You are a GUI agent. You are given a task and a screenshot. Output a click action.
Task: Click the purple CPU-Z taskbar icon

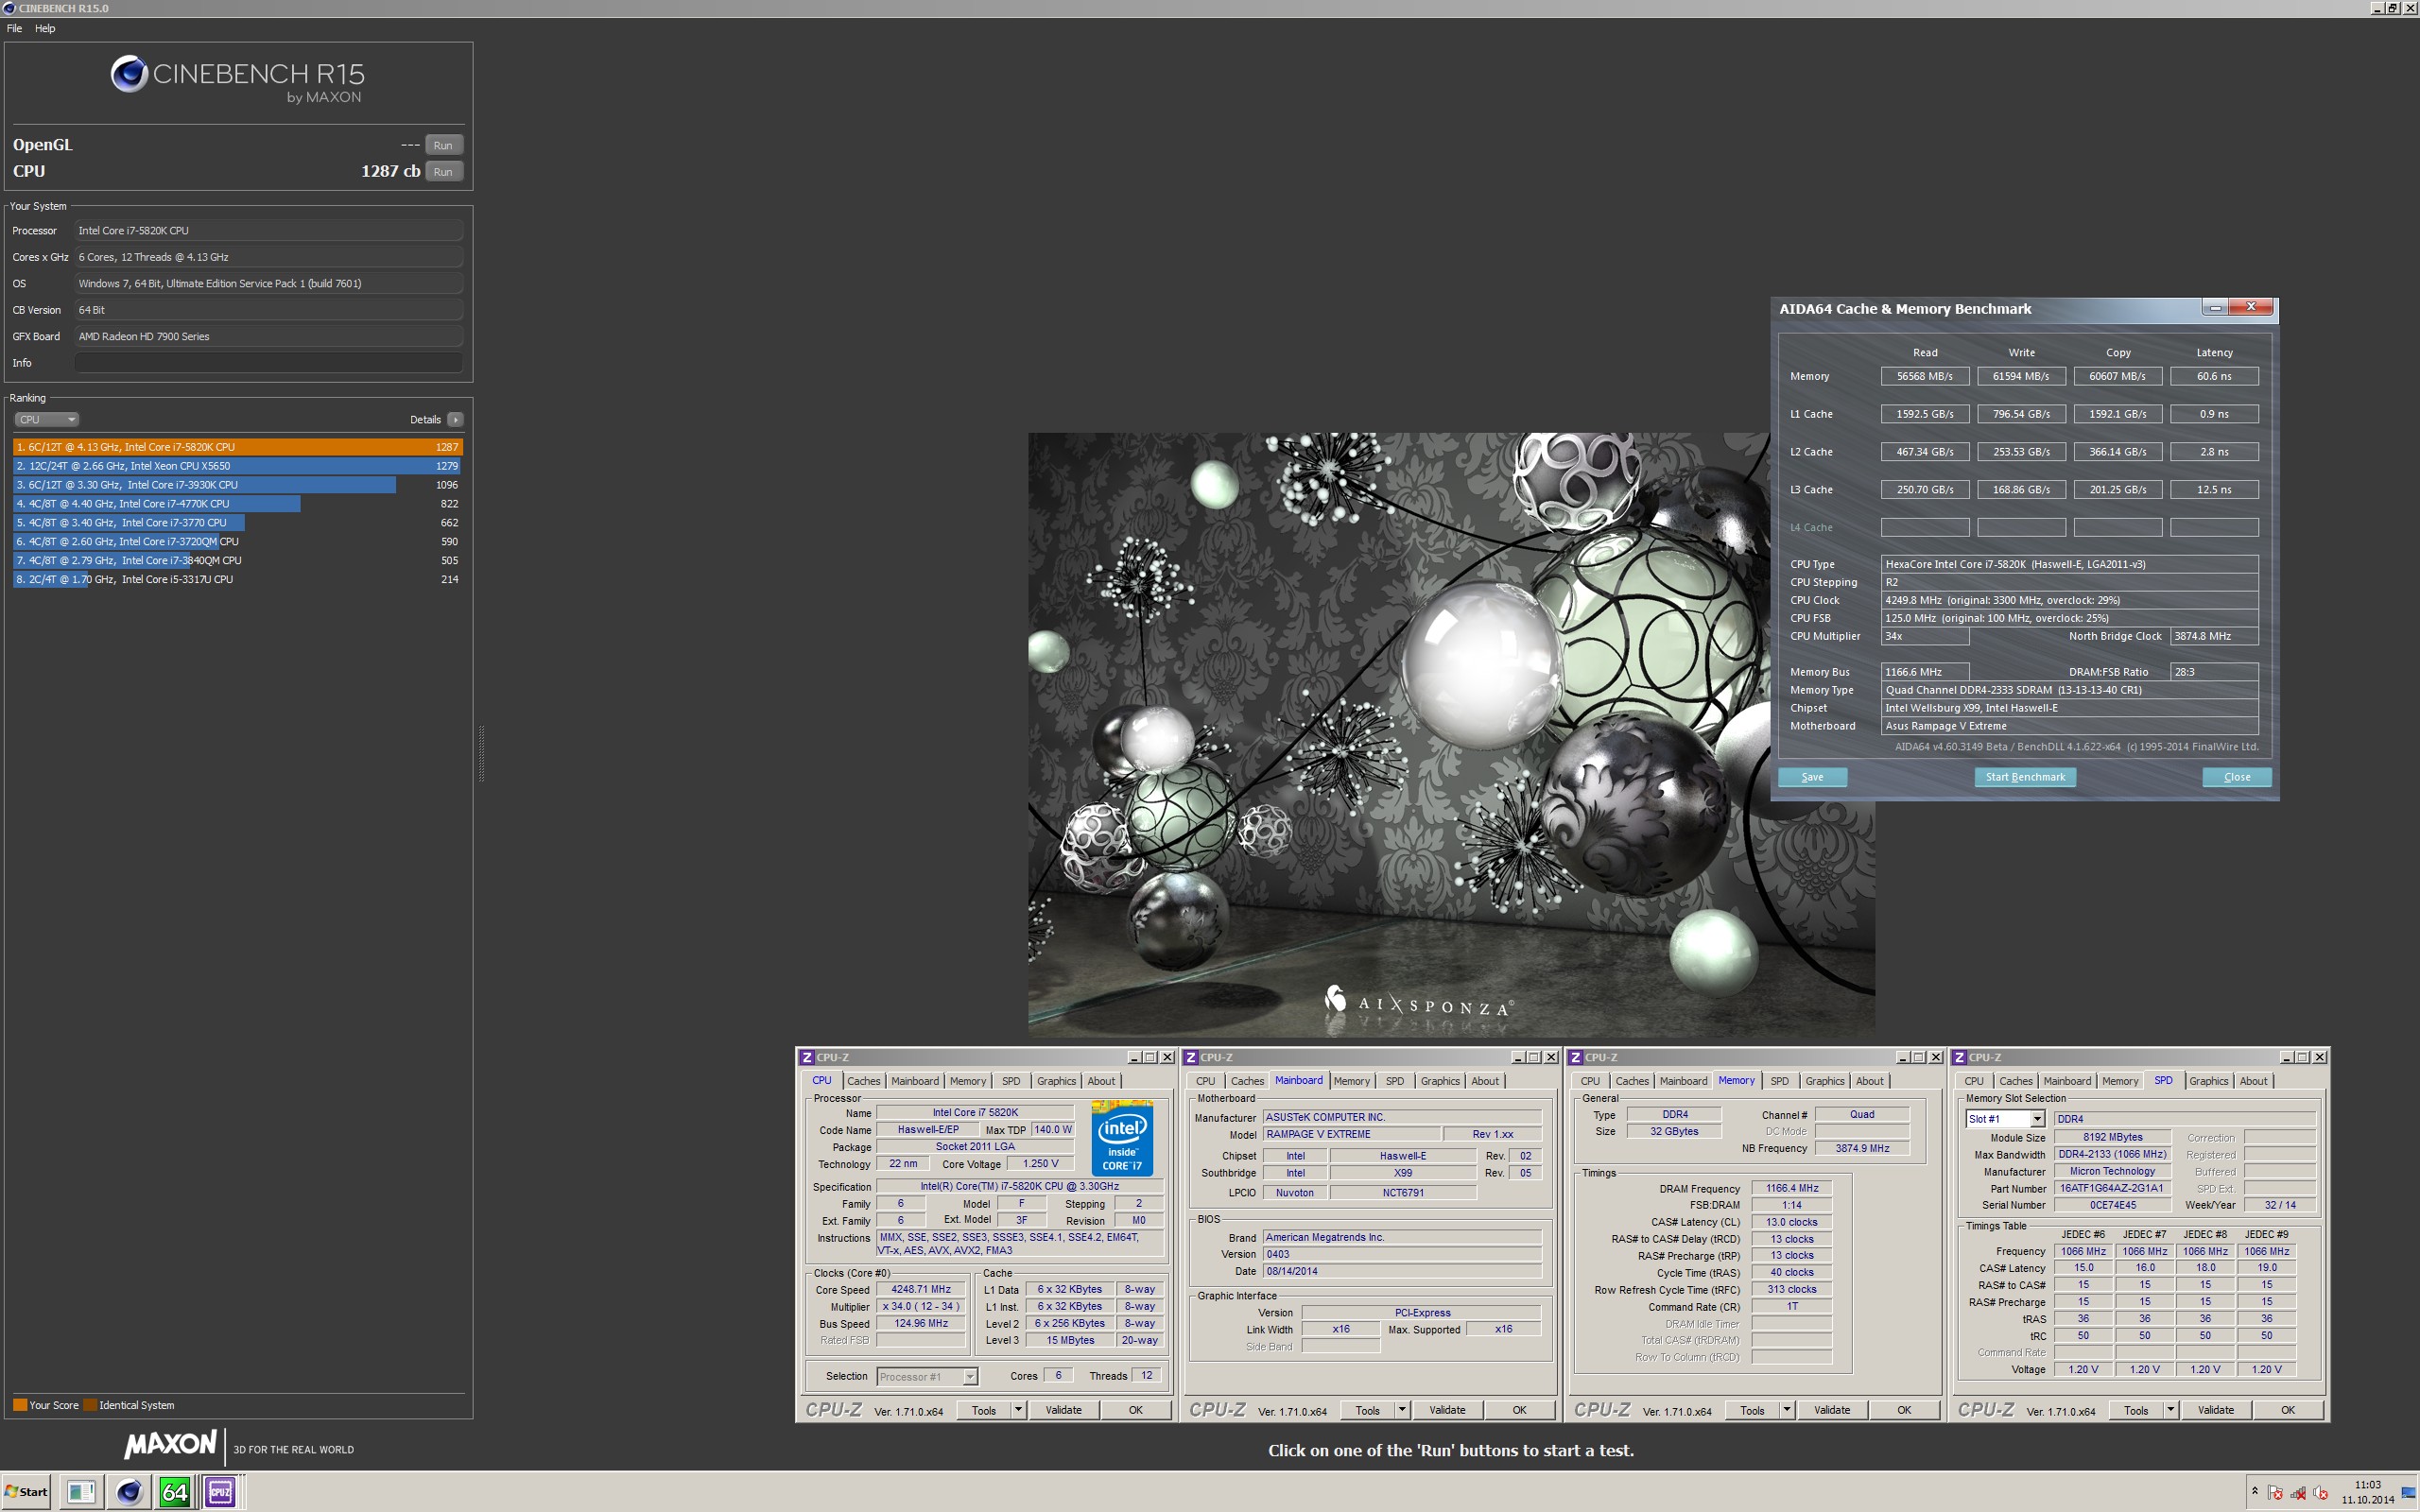220,1492
